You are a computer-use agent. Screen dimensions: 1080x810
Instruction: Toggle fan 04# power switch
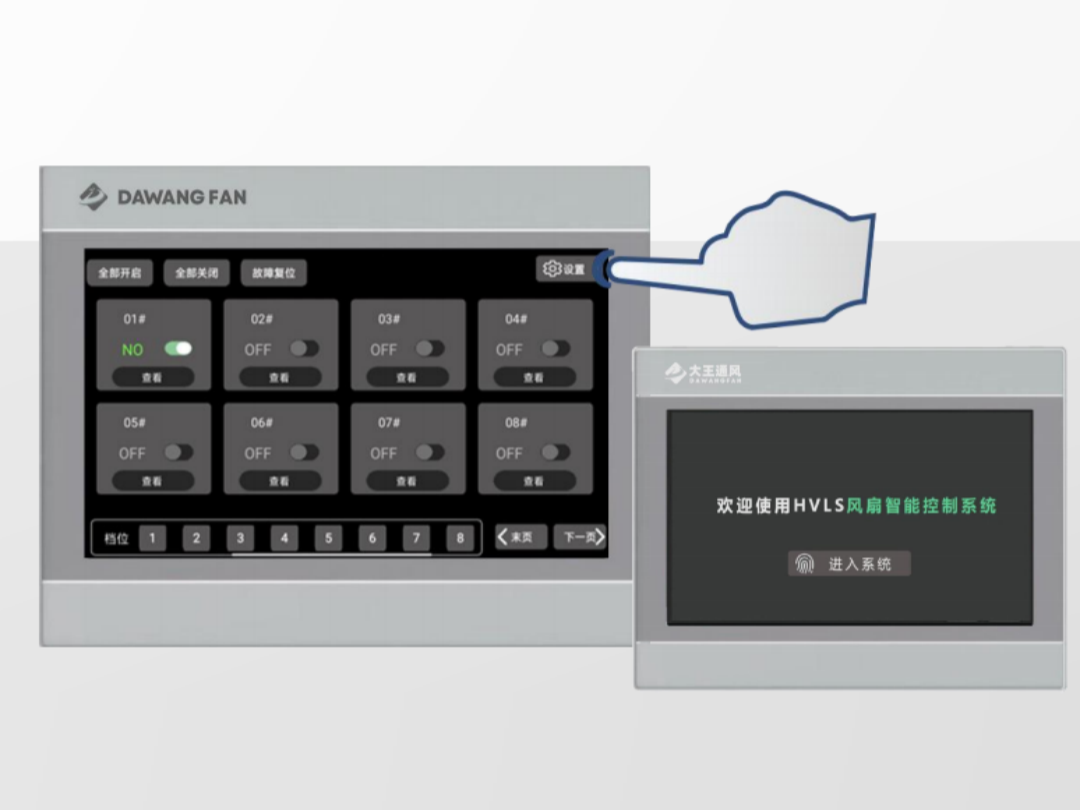click(556, 349)
